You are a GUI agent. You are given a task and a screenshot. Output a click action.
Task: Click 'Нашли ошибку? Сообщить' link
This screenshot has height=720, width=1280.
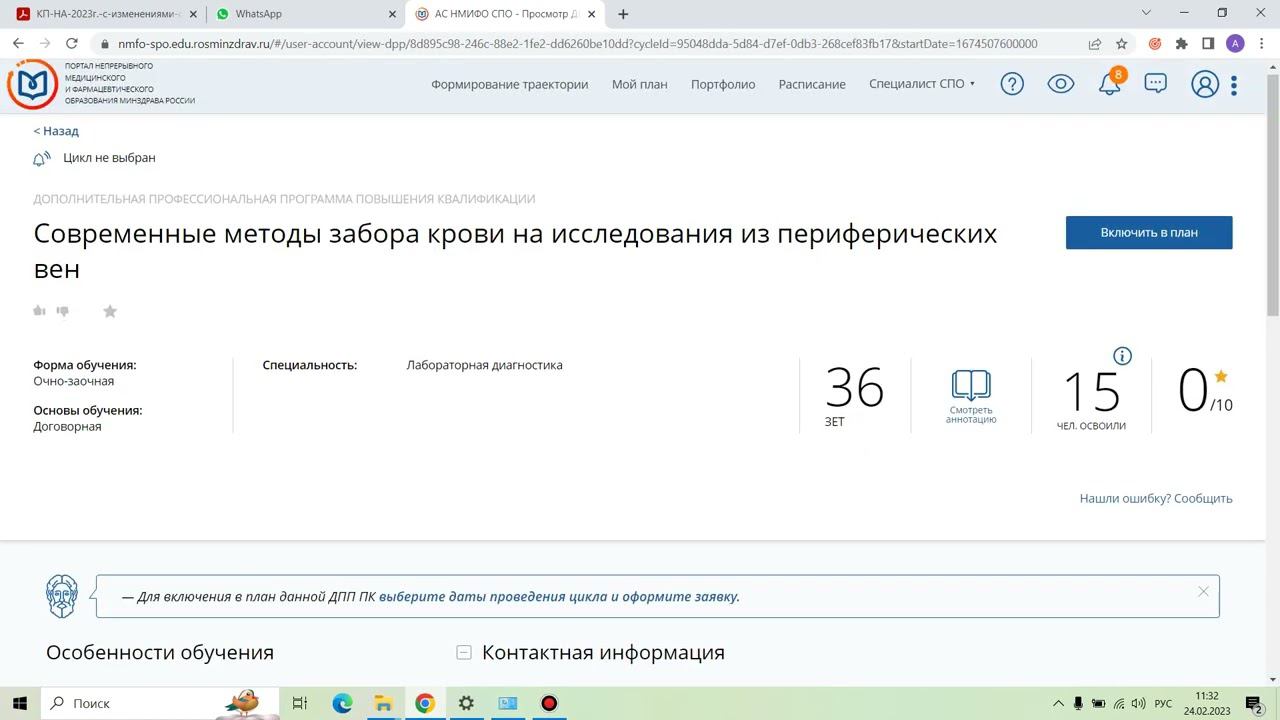click(x=1156, y=498)
